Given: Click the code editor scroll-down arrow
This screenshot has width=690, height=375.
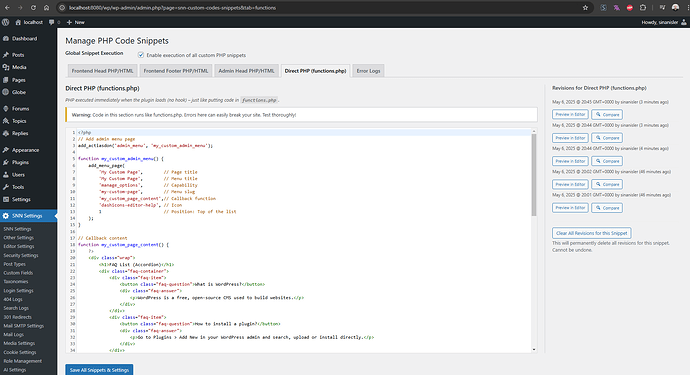Looking at the screenshot, I should (534, 349).
